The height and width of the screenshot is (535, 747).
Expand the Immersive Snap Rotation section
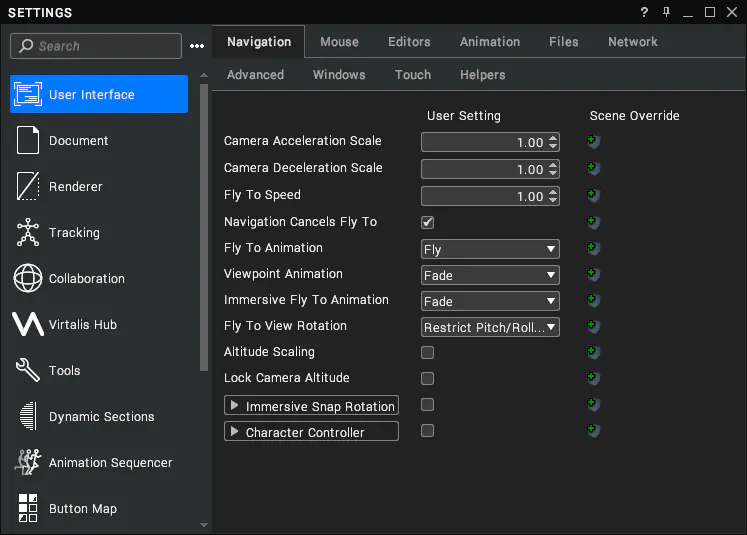[234, 405]
